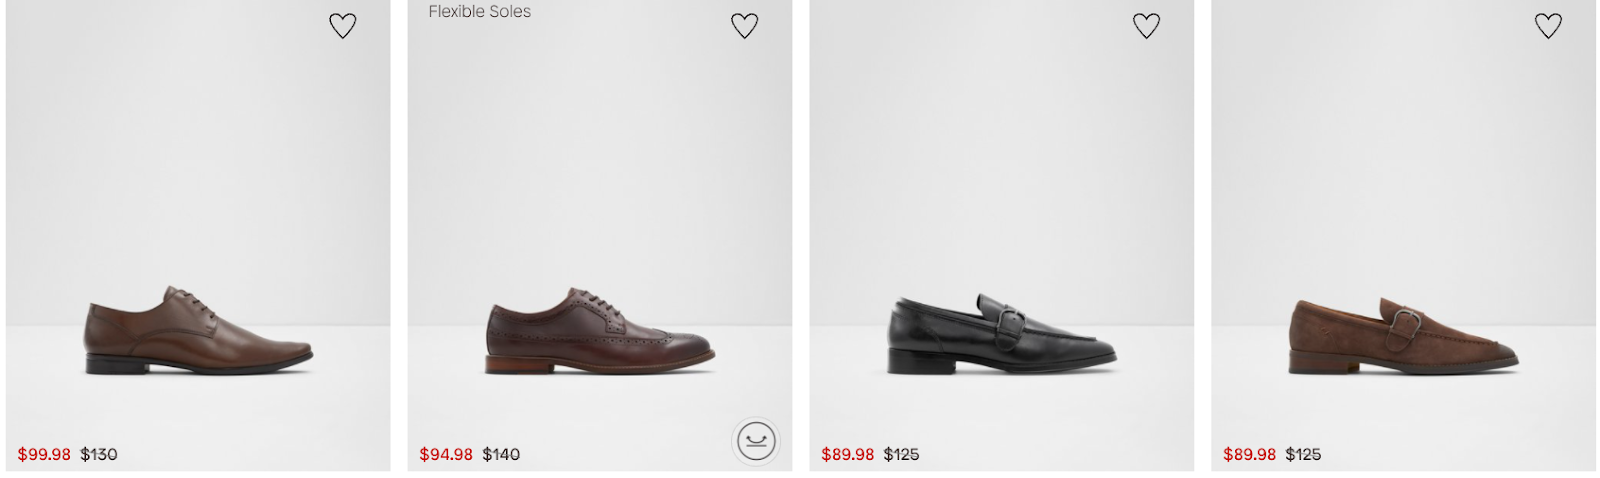View the brown suede buckle loafer image
The image size is (1600, 478).
pyautogui.click(x=1404, y=334)
